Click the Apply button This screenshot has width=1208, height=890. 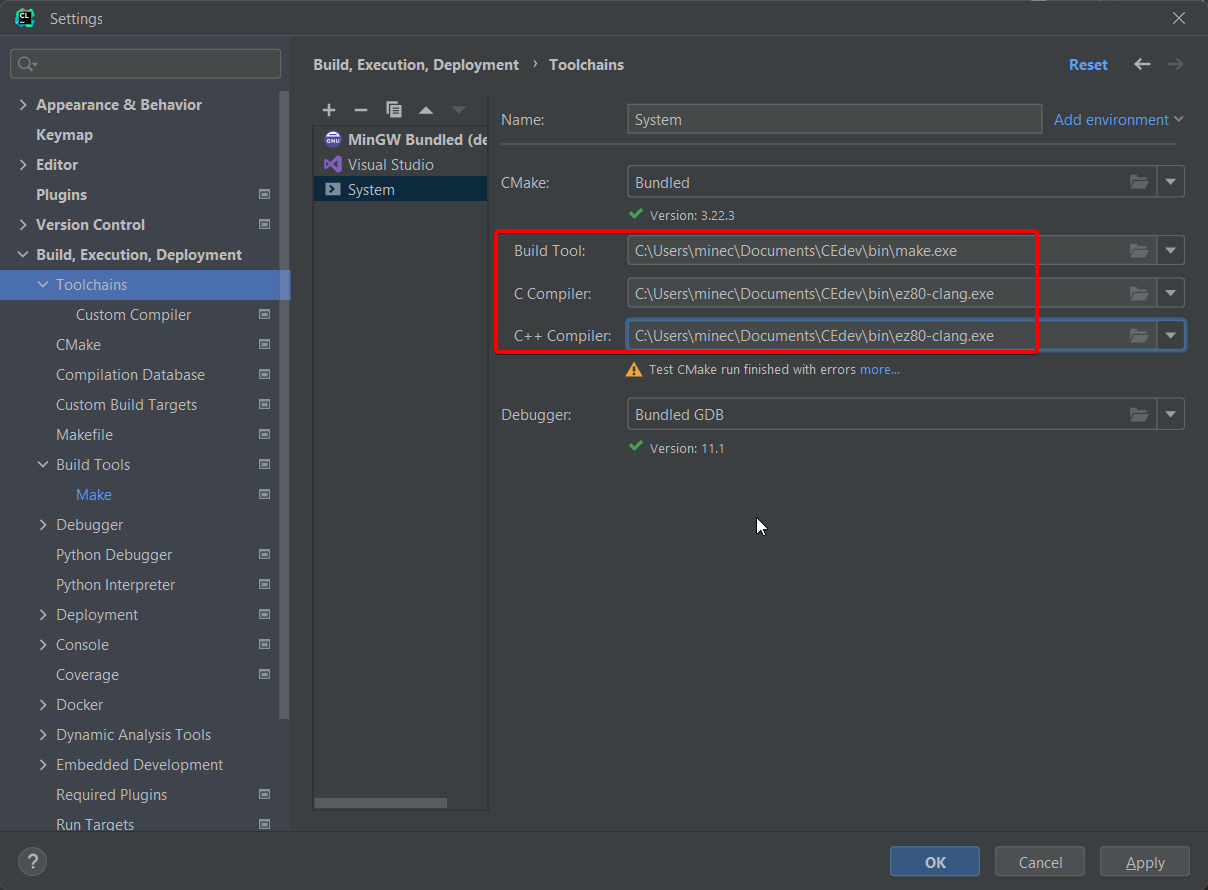click(x=1144, y=862)
